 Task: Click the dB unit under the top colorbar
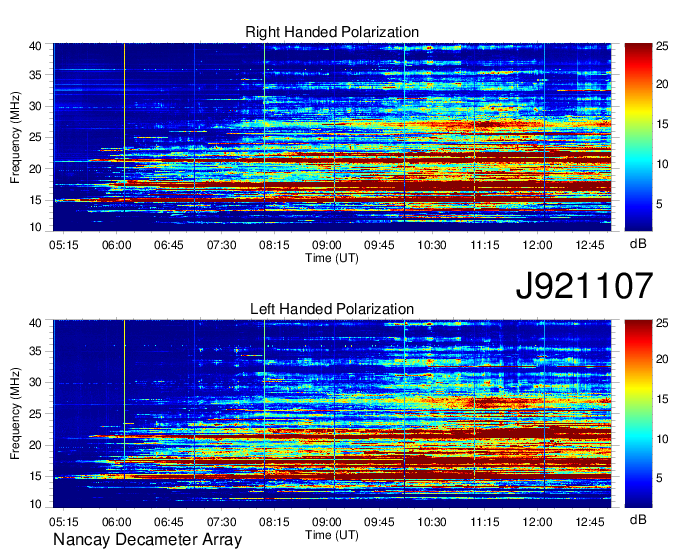click(638, 244)
